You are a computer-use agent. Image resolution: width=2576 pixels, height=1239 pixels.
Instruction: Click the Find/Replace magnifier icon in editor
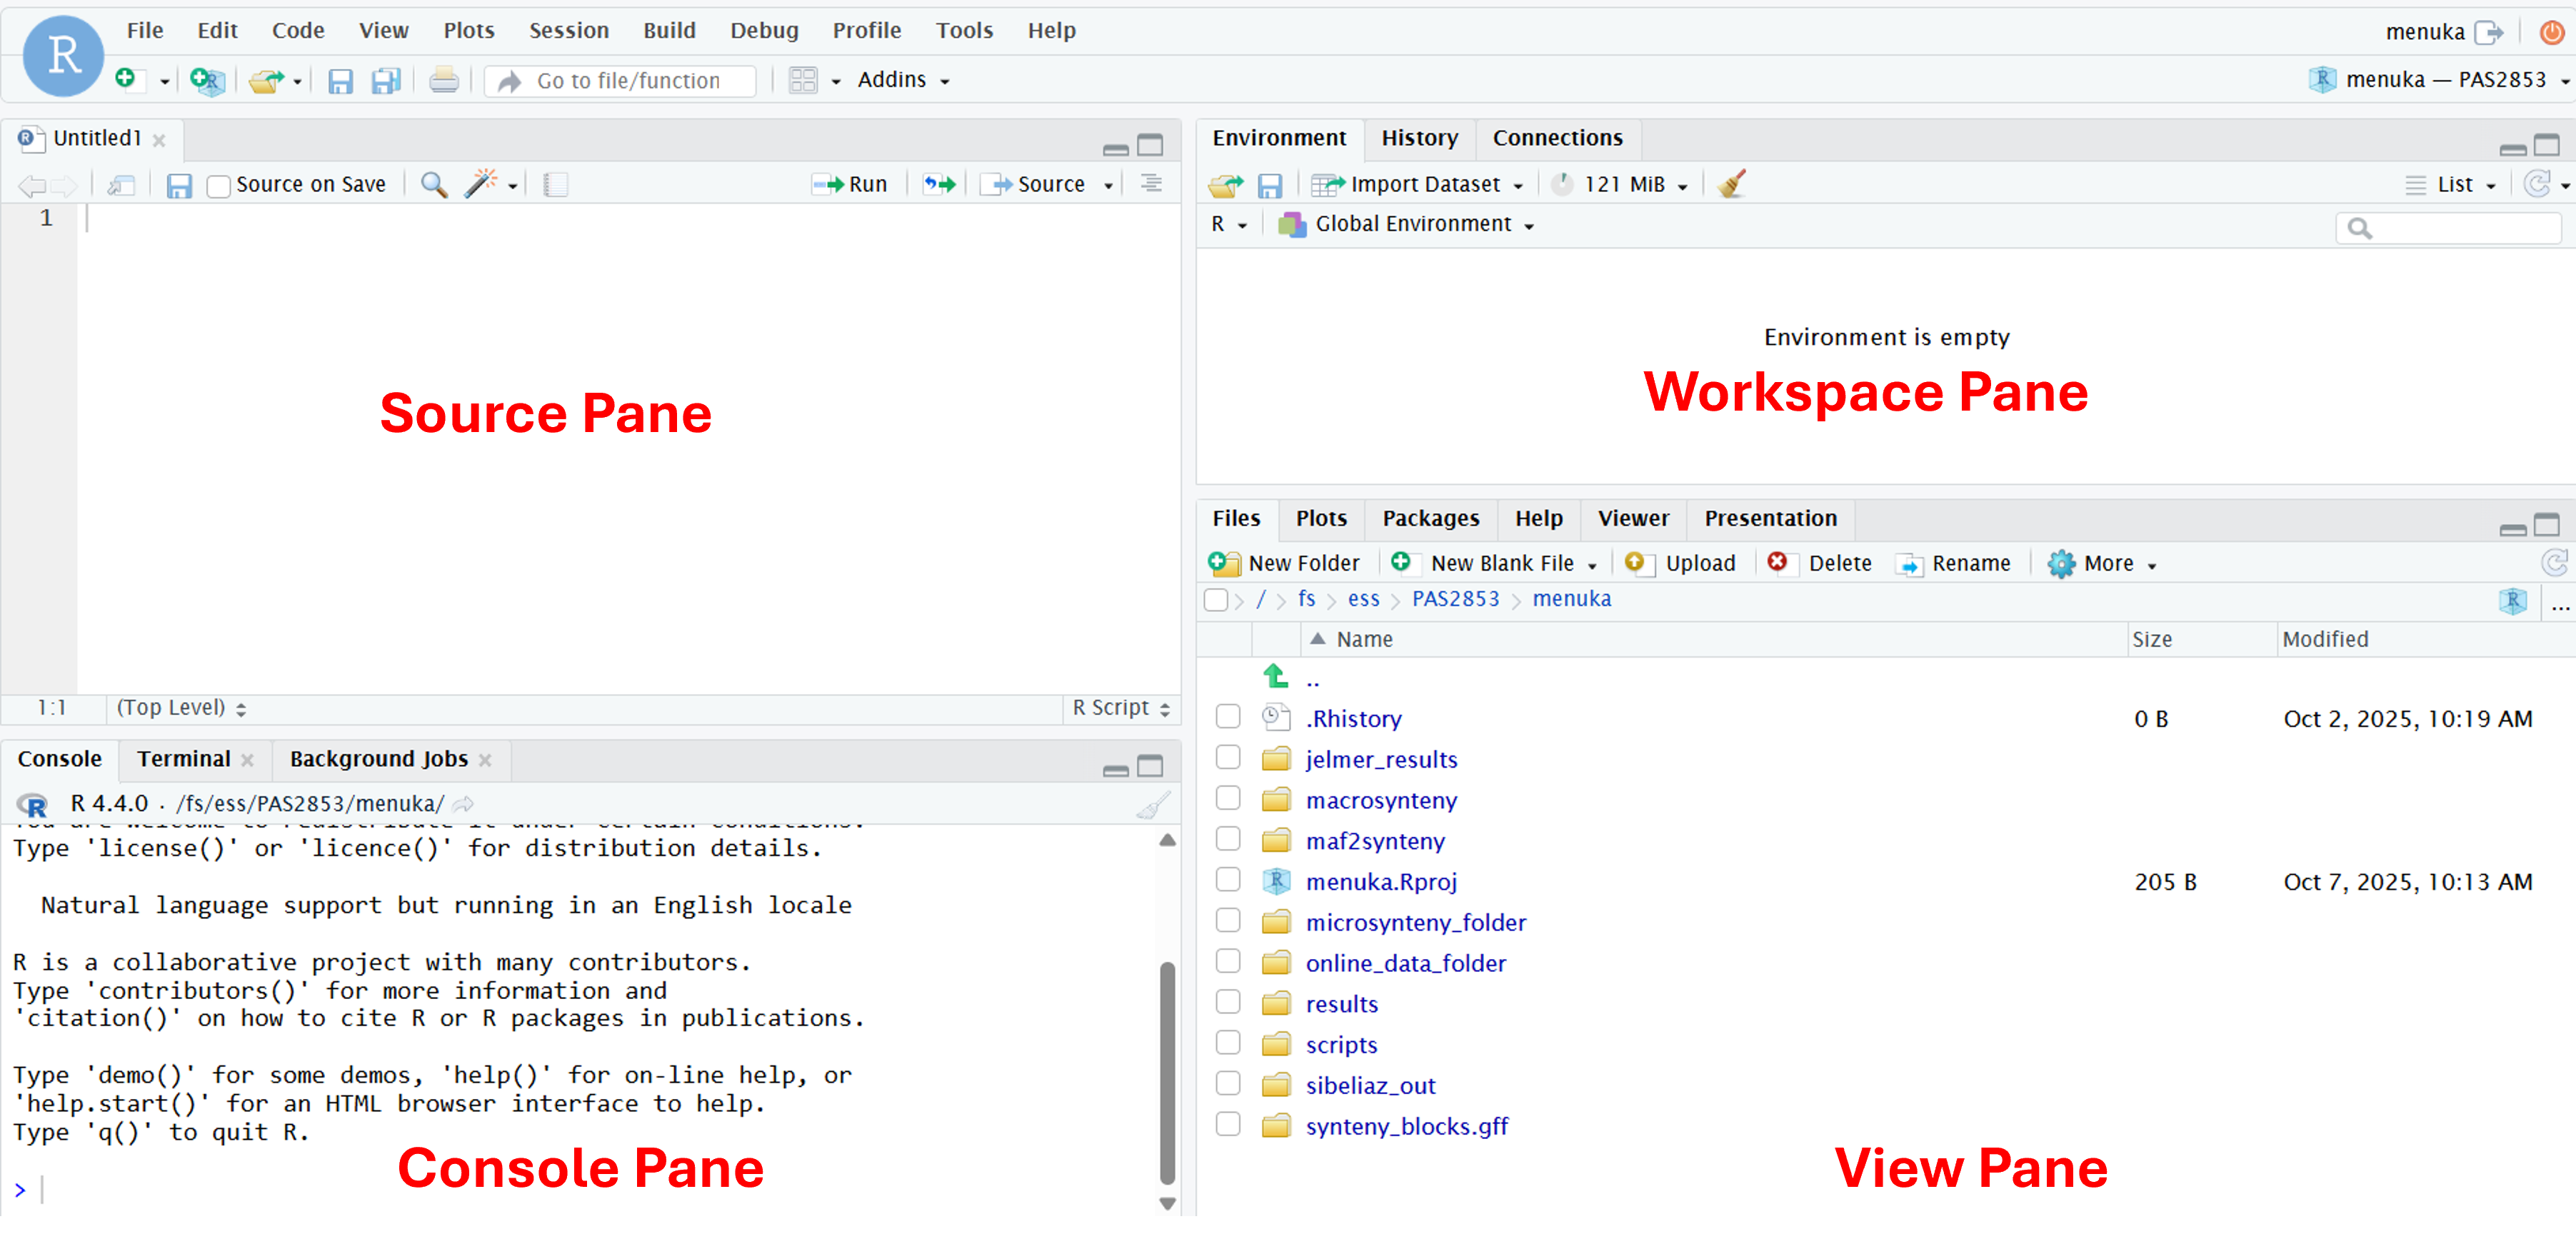(433, 184)
